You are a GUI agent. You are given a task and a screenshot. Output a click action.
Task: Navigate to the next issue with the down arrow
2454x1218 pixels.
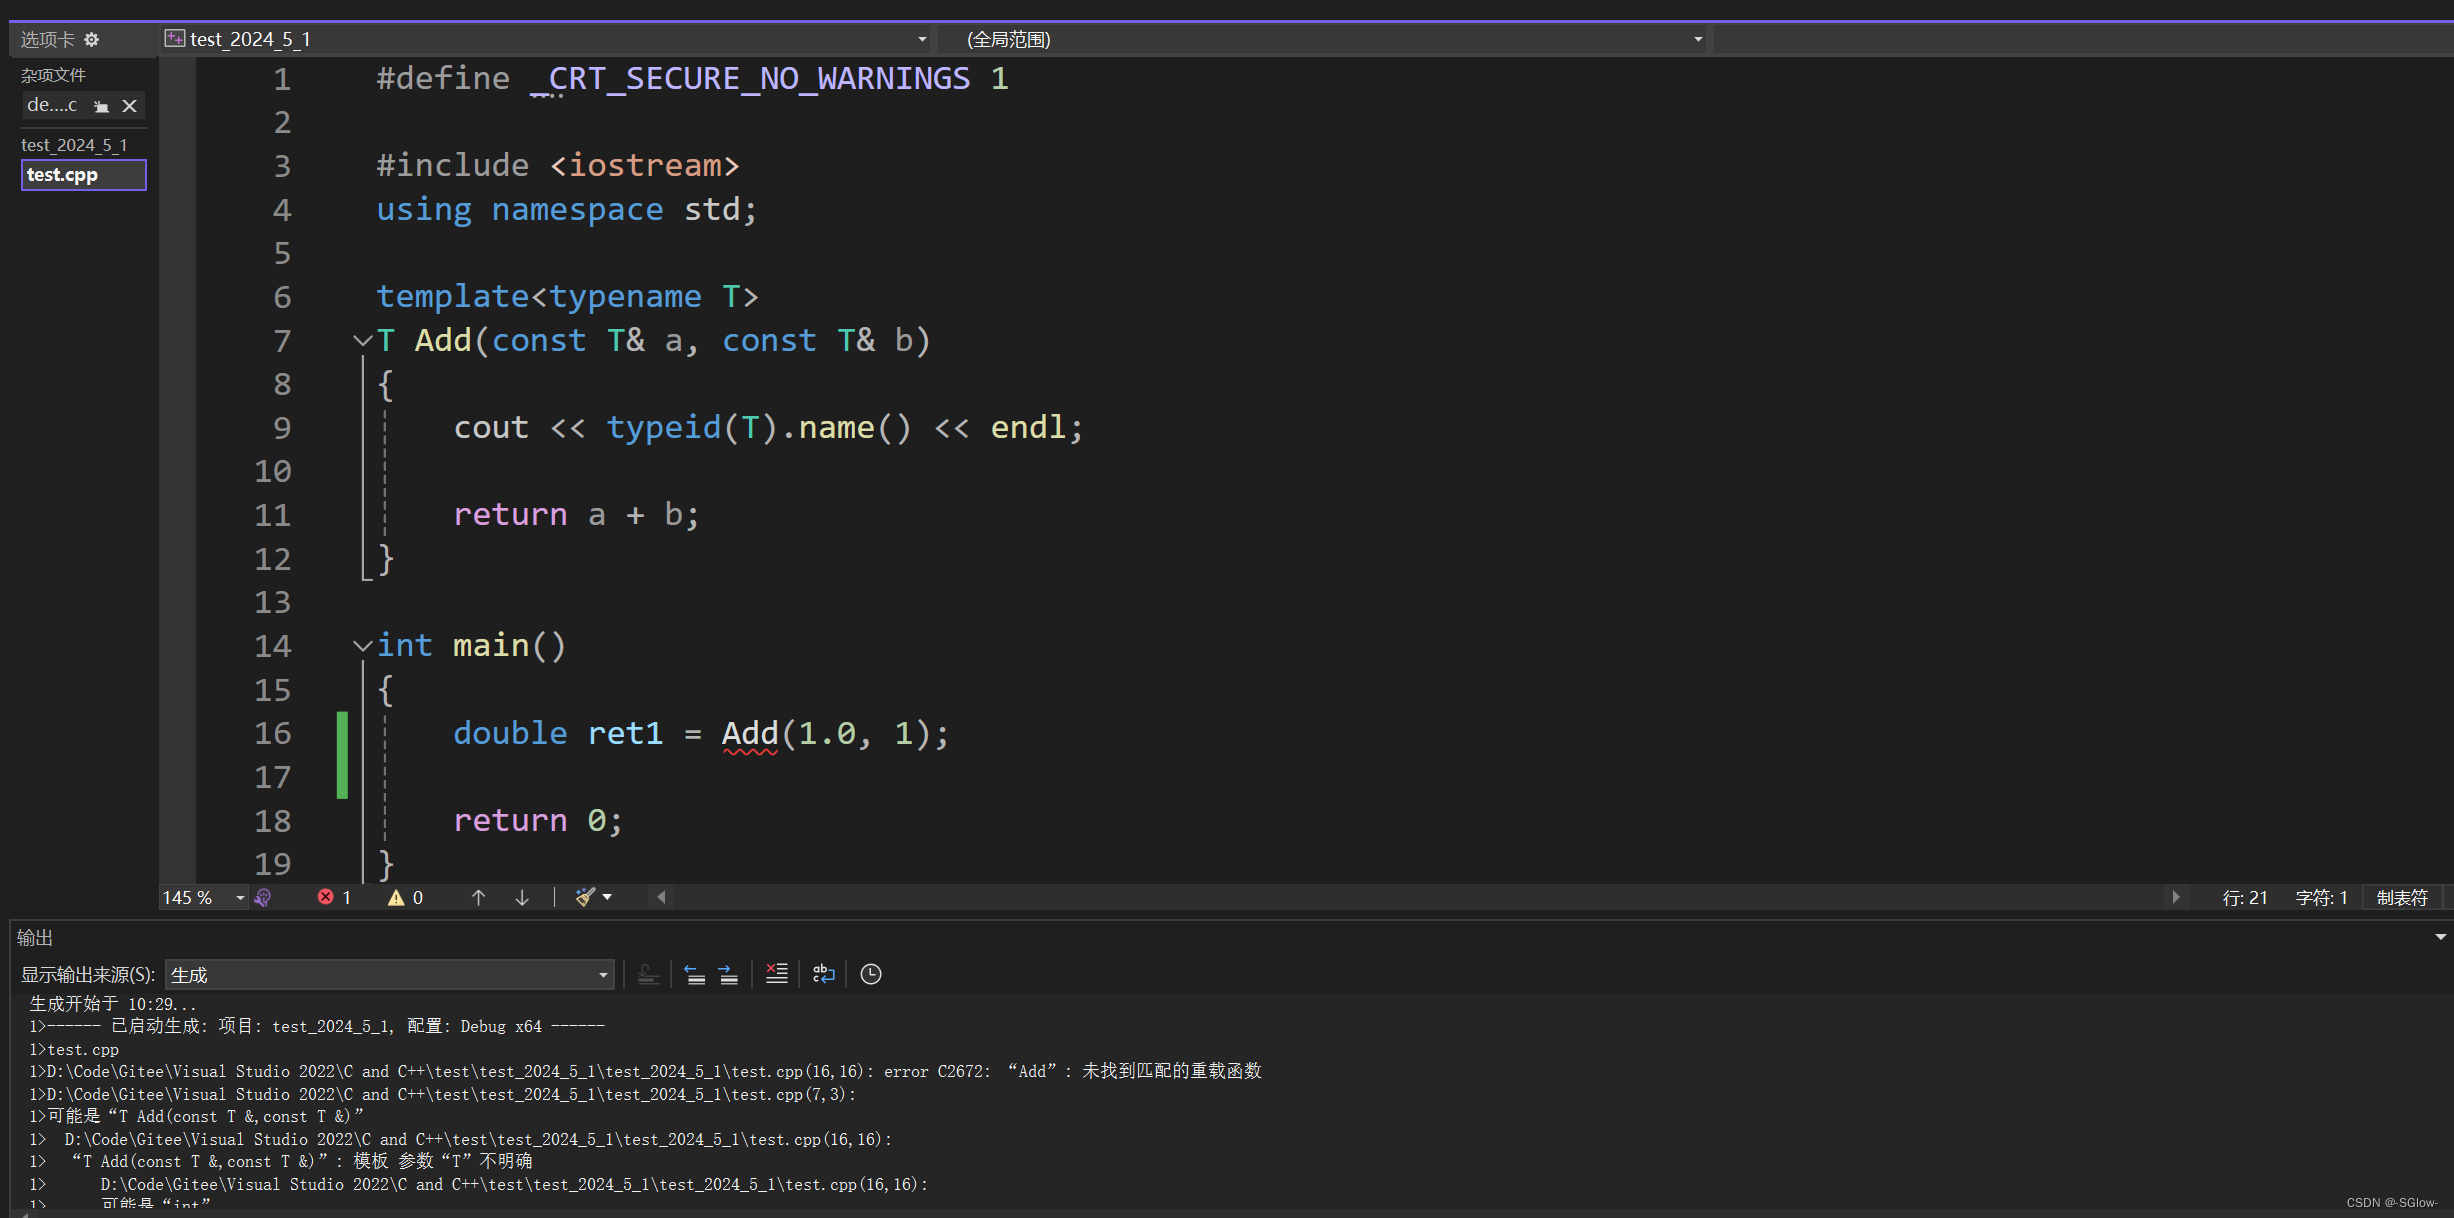click(522, 897)
